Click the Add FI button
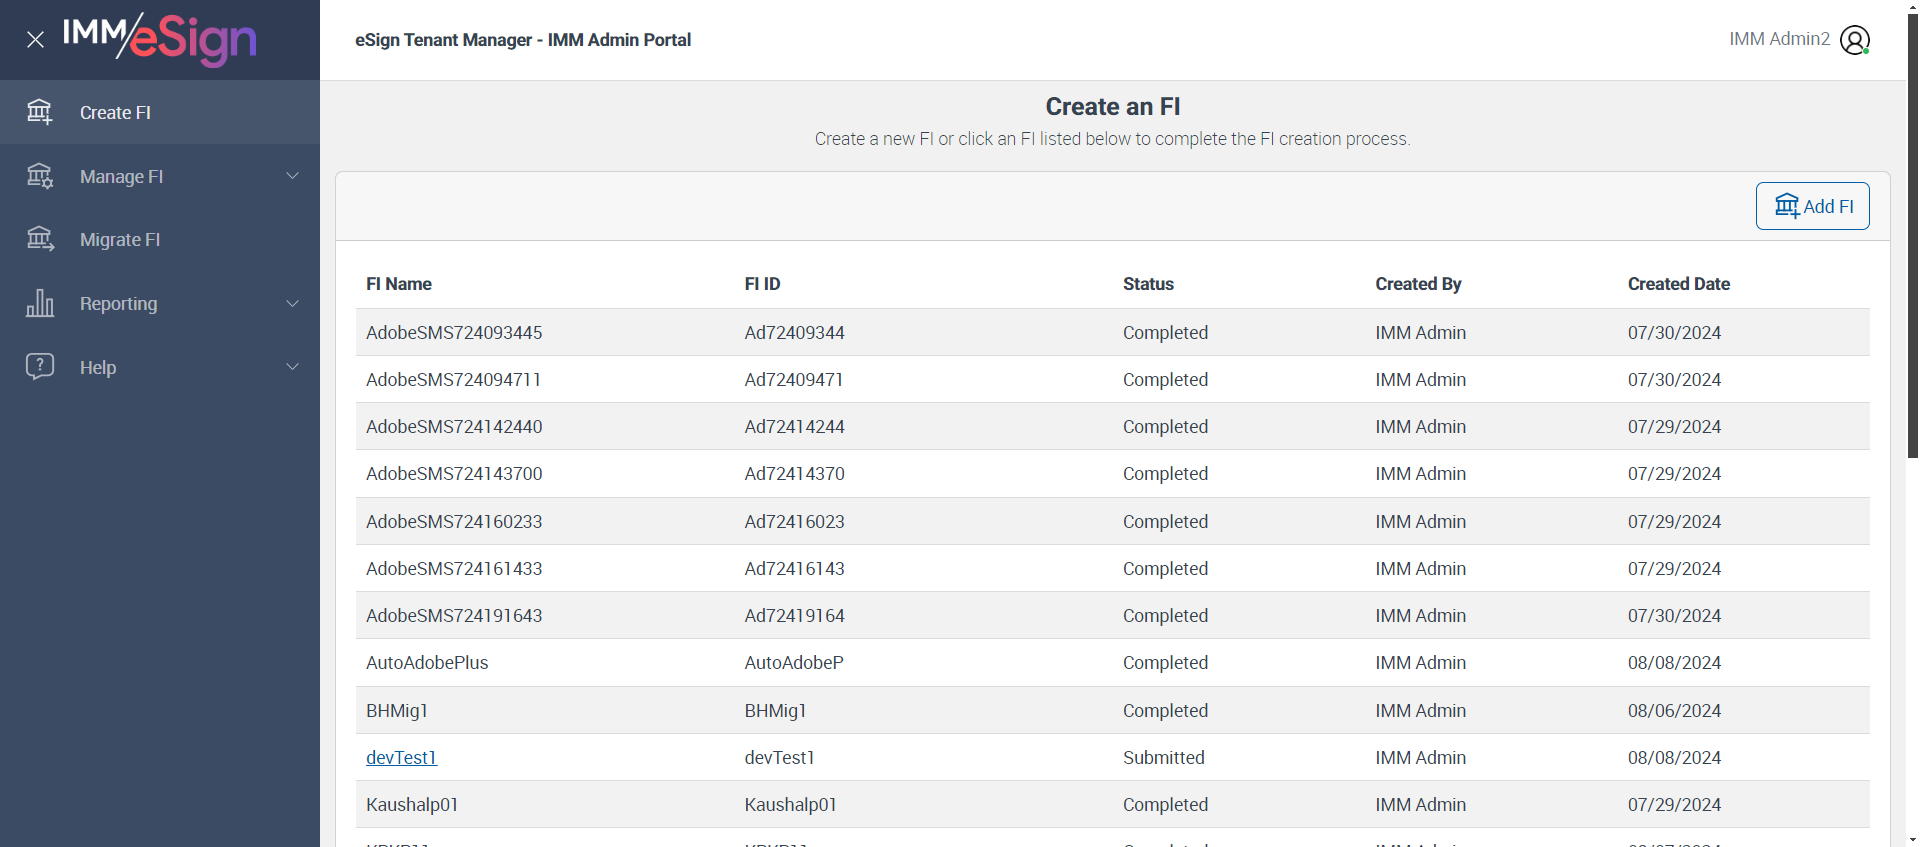1920x847 pixels. coord(1812,206)
